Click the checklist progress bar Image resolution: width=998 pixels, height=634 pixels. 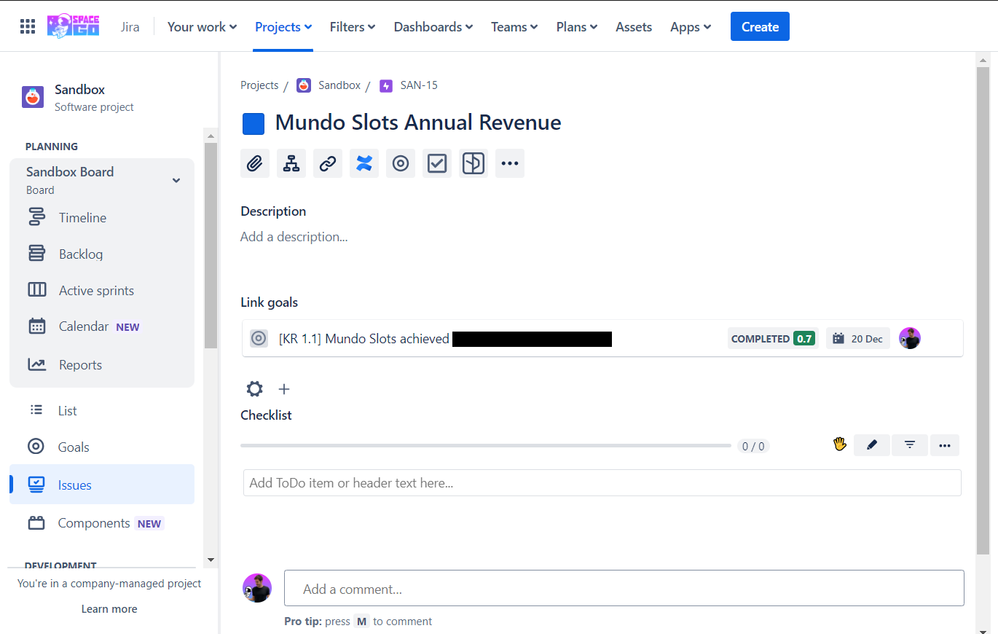tap(487, 445)
